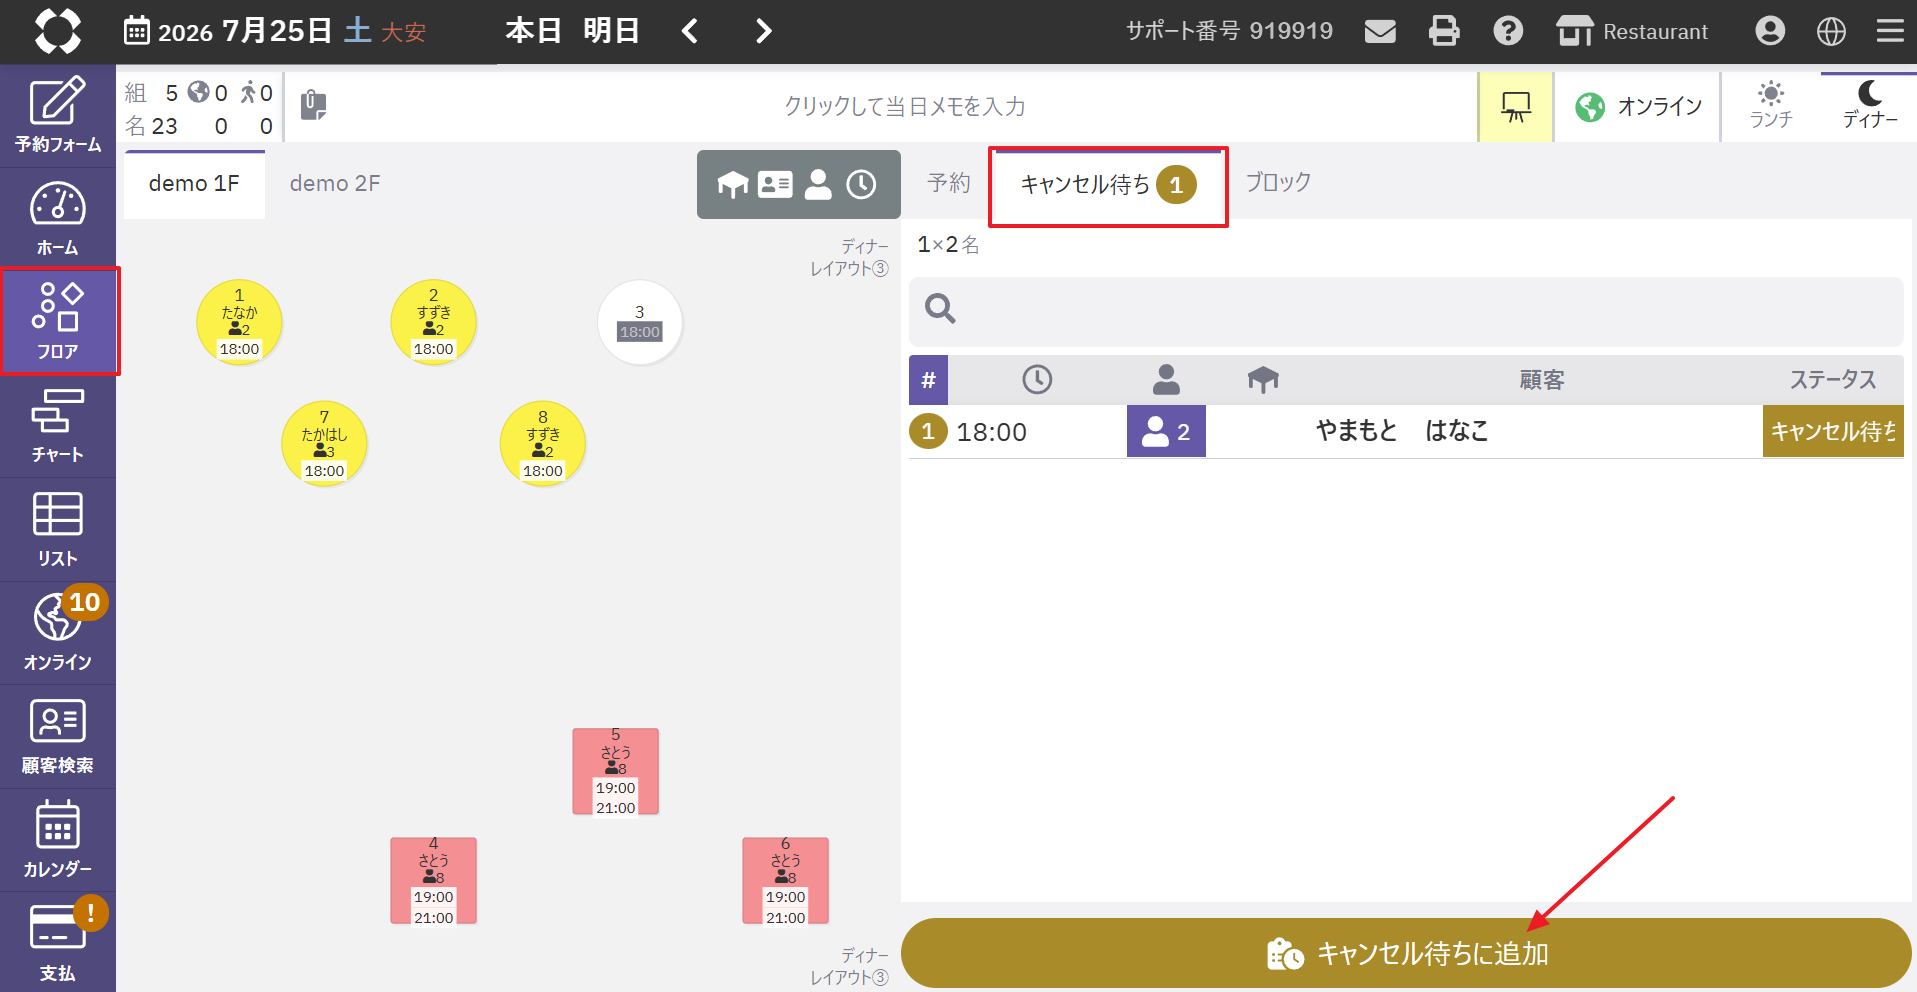Toggle オンライン booking status
Screen dimensions: 1917x992
coord(1638,106)
